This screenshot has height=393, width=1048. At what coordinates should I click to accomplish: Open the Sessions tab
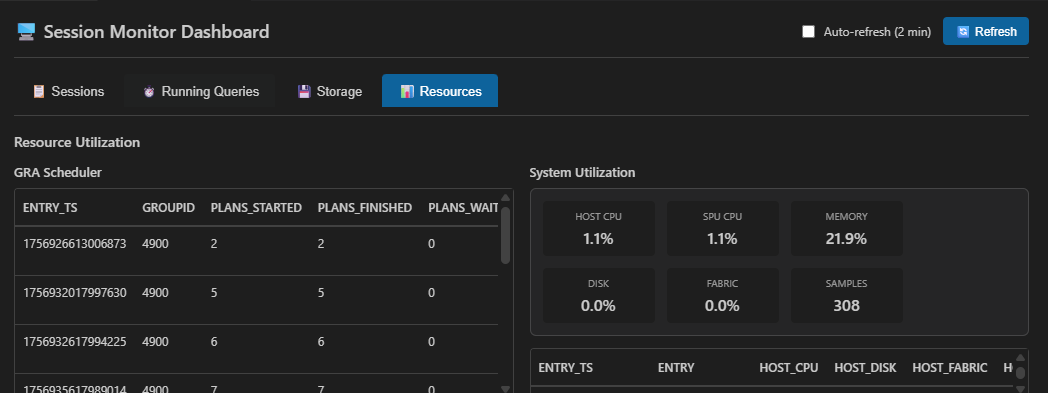69,91
